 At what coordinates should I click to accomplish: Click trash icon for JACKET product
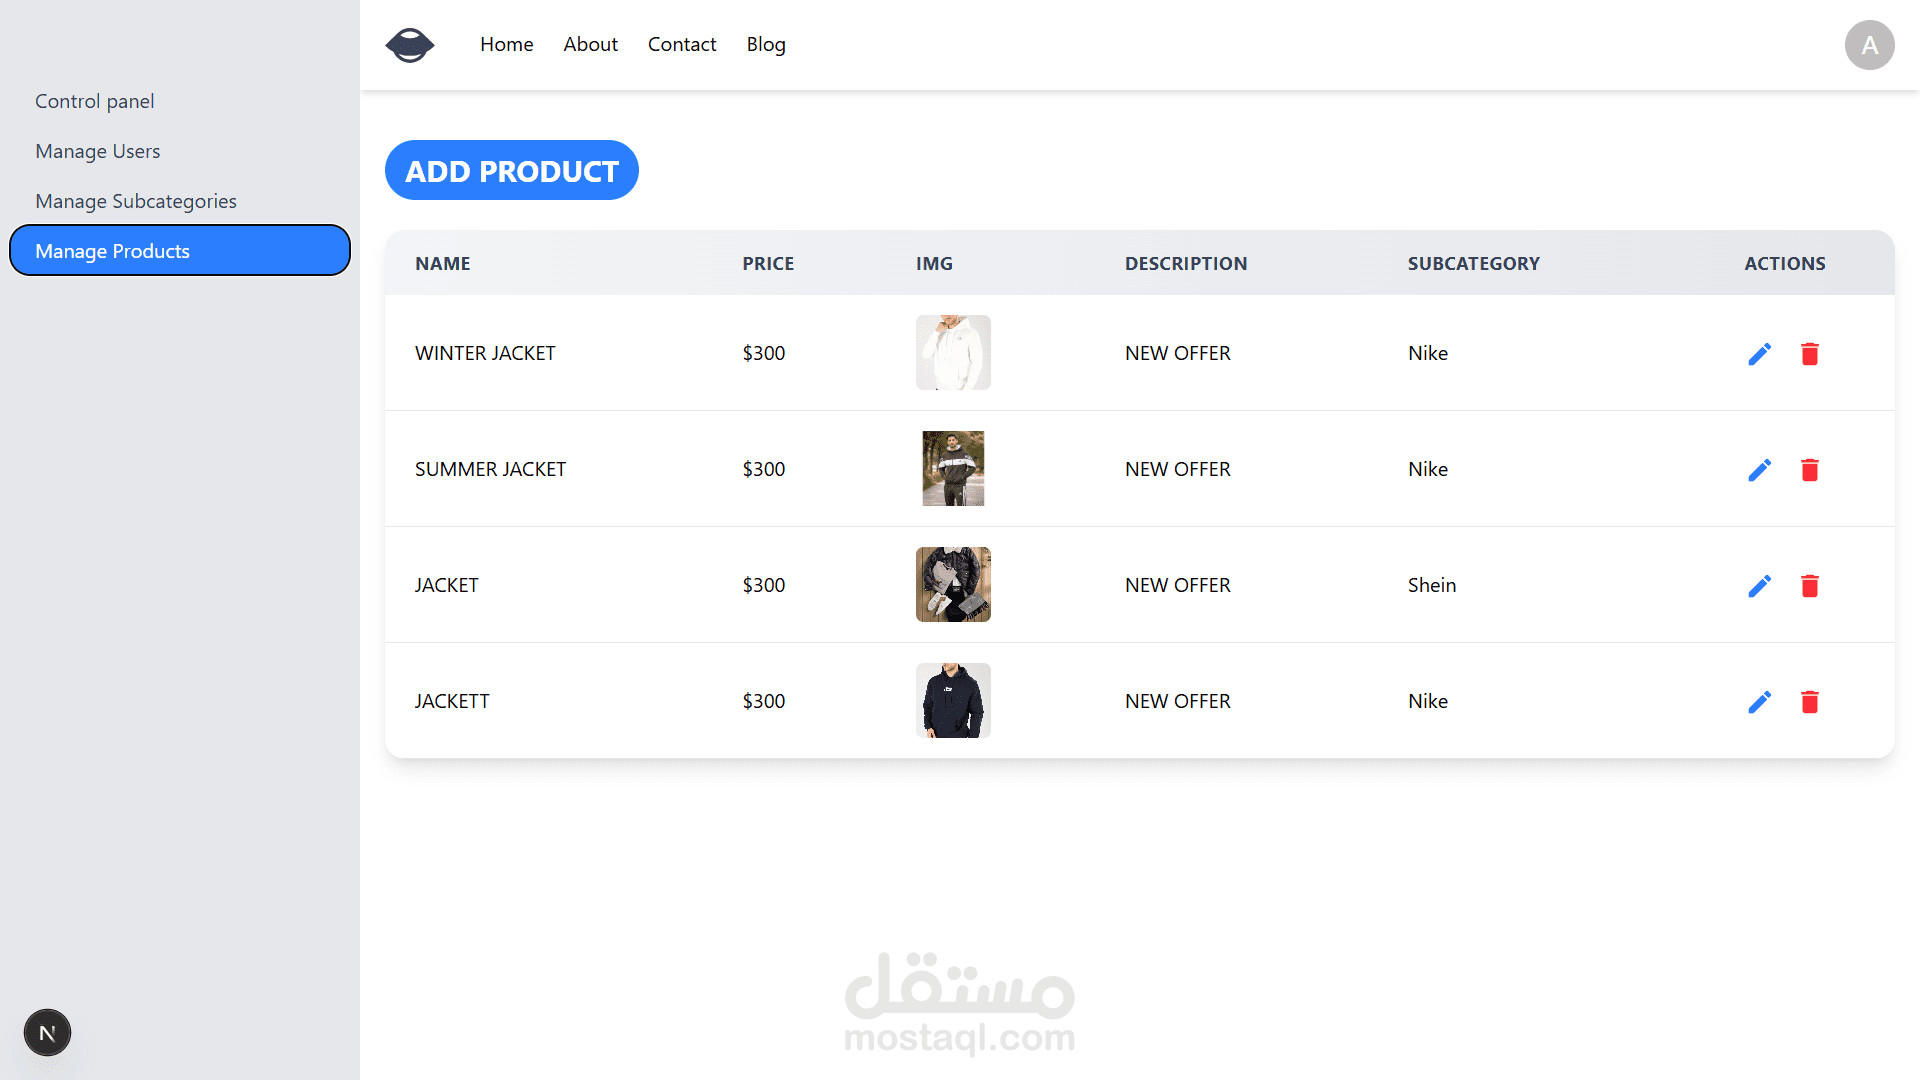[1809, 586]
